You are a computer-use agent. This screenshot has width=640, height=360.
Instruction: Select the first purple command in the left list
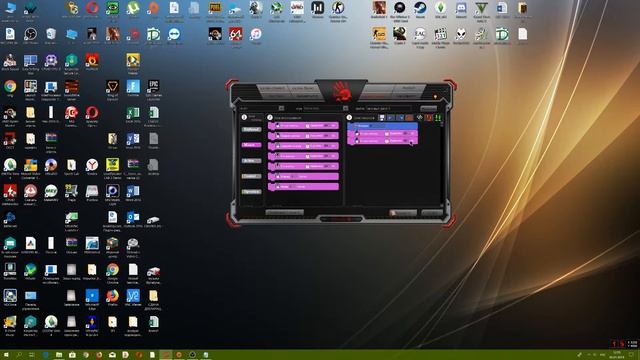tap(303, 126)
